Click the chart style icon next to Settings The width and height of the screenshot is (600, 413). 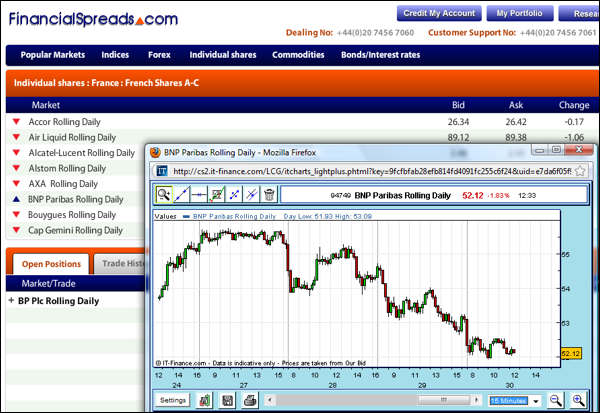pyautogui.click(x=205, y=400)
